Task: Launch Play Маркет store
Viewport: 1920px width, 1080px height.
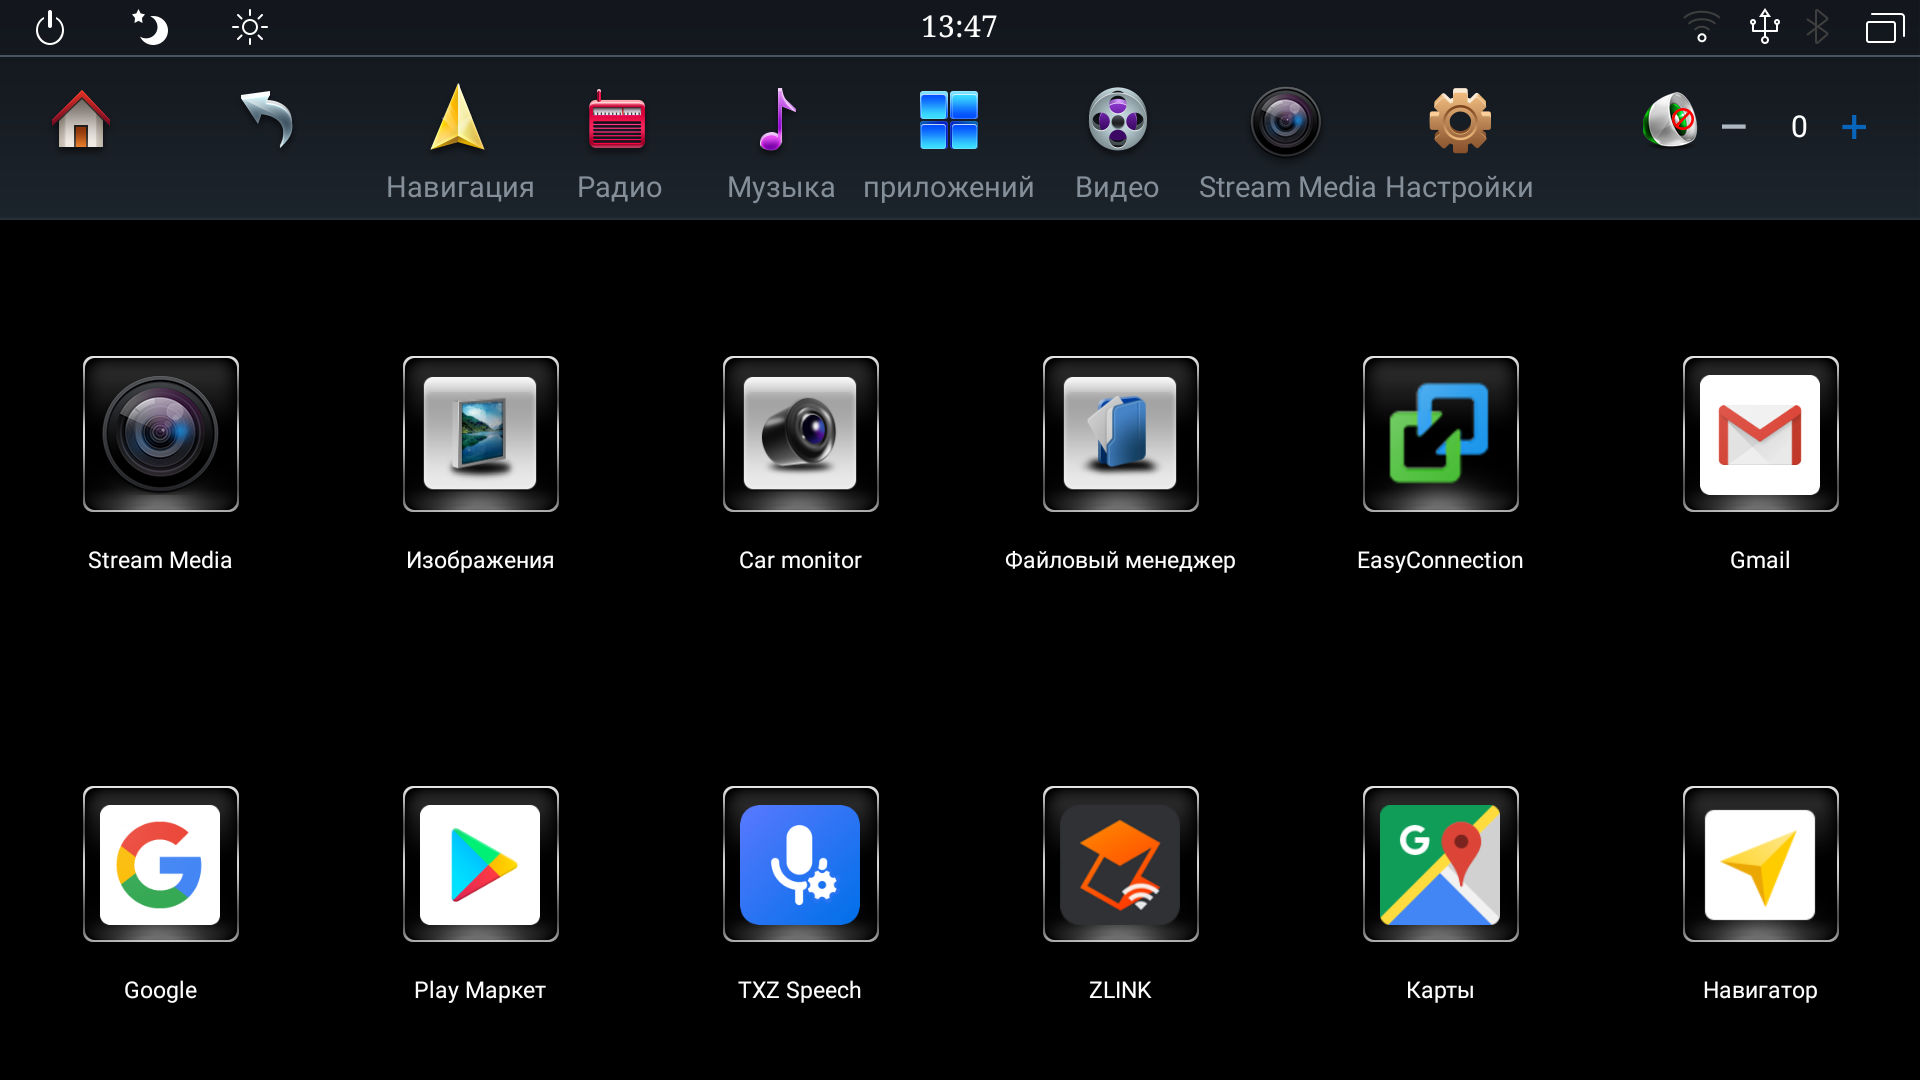Action: [x=481, y=864]
